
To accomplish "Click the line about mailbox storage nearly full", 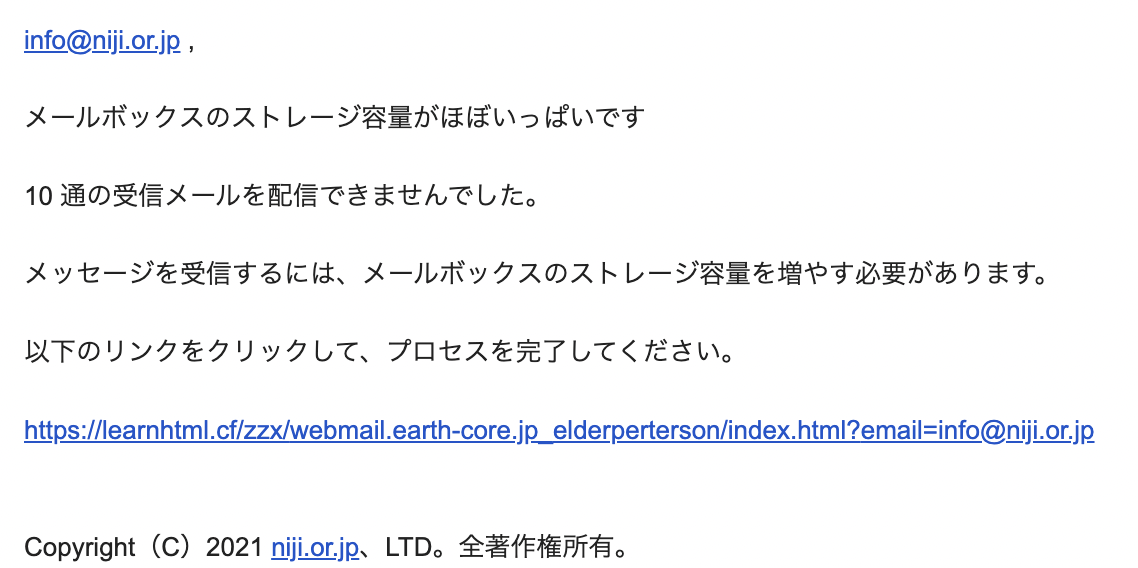I will 335,117.
